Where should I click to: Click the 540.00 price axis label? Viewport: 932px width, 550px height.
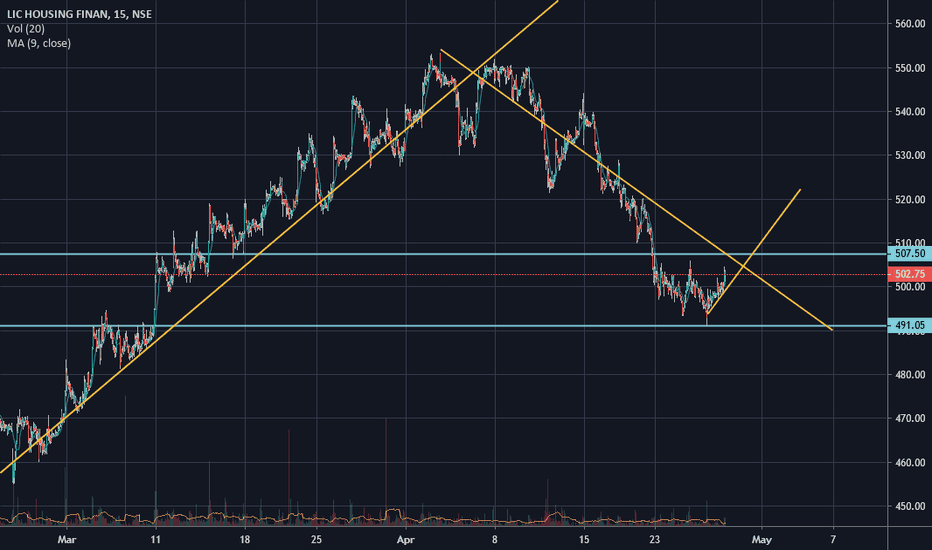[910, 112]
